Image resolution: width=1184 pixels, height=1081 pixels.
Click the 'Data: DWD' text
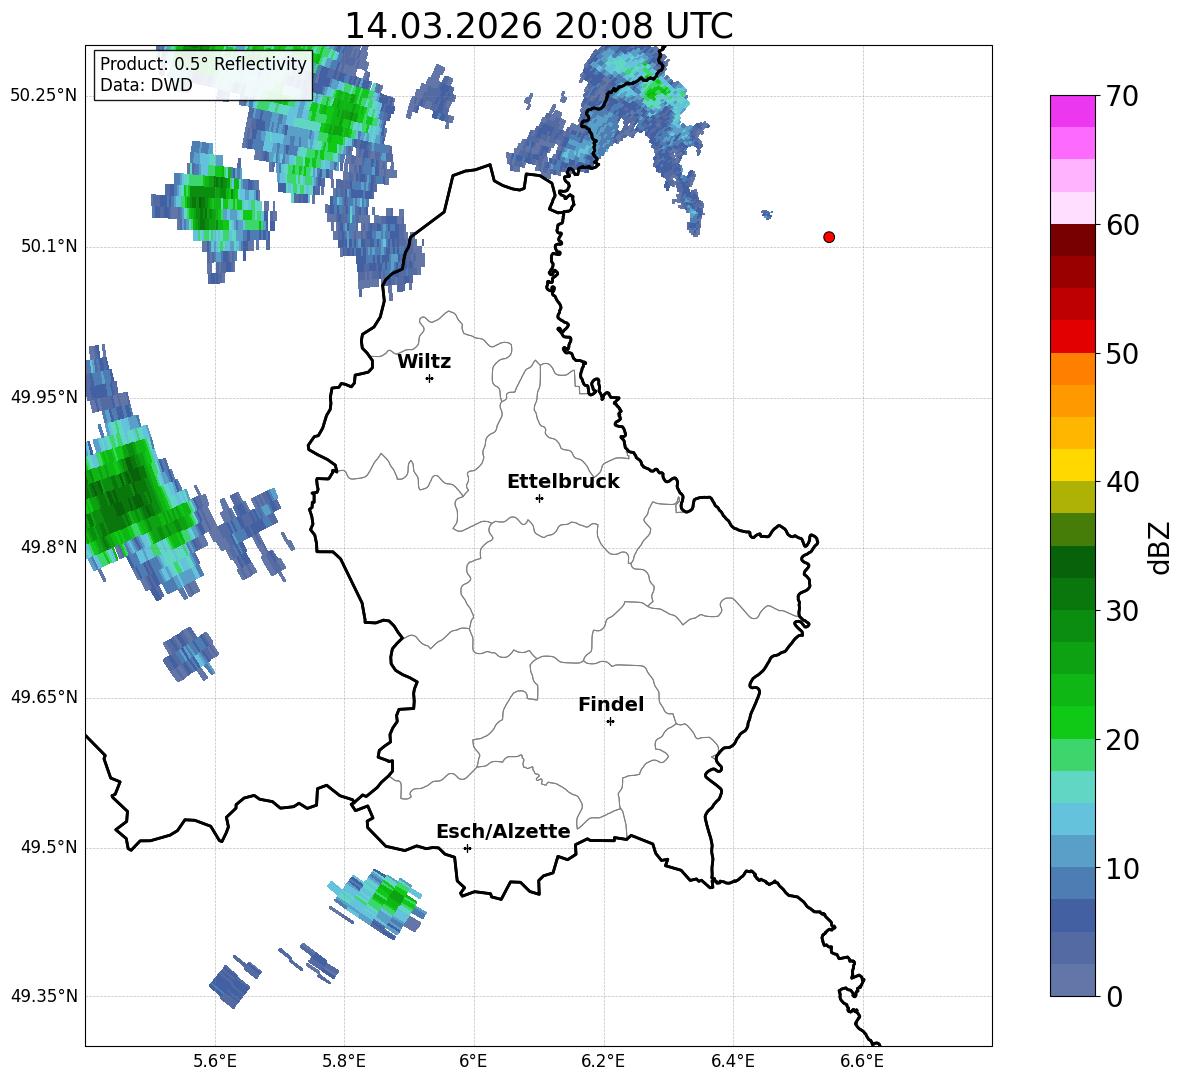146,85
